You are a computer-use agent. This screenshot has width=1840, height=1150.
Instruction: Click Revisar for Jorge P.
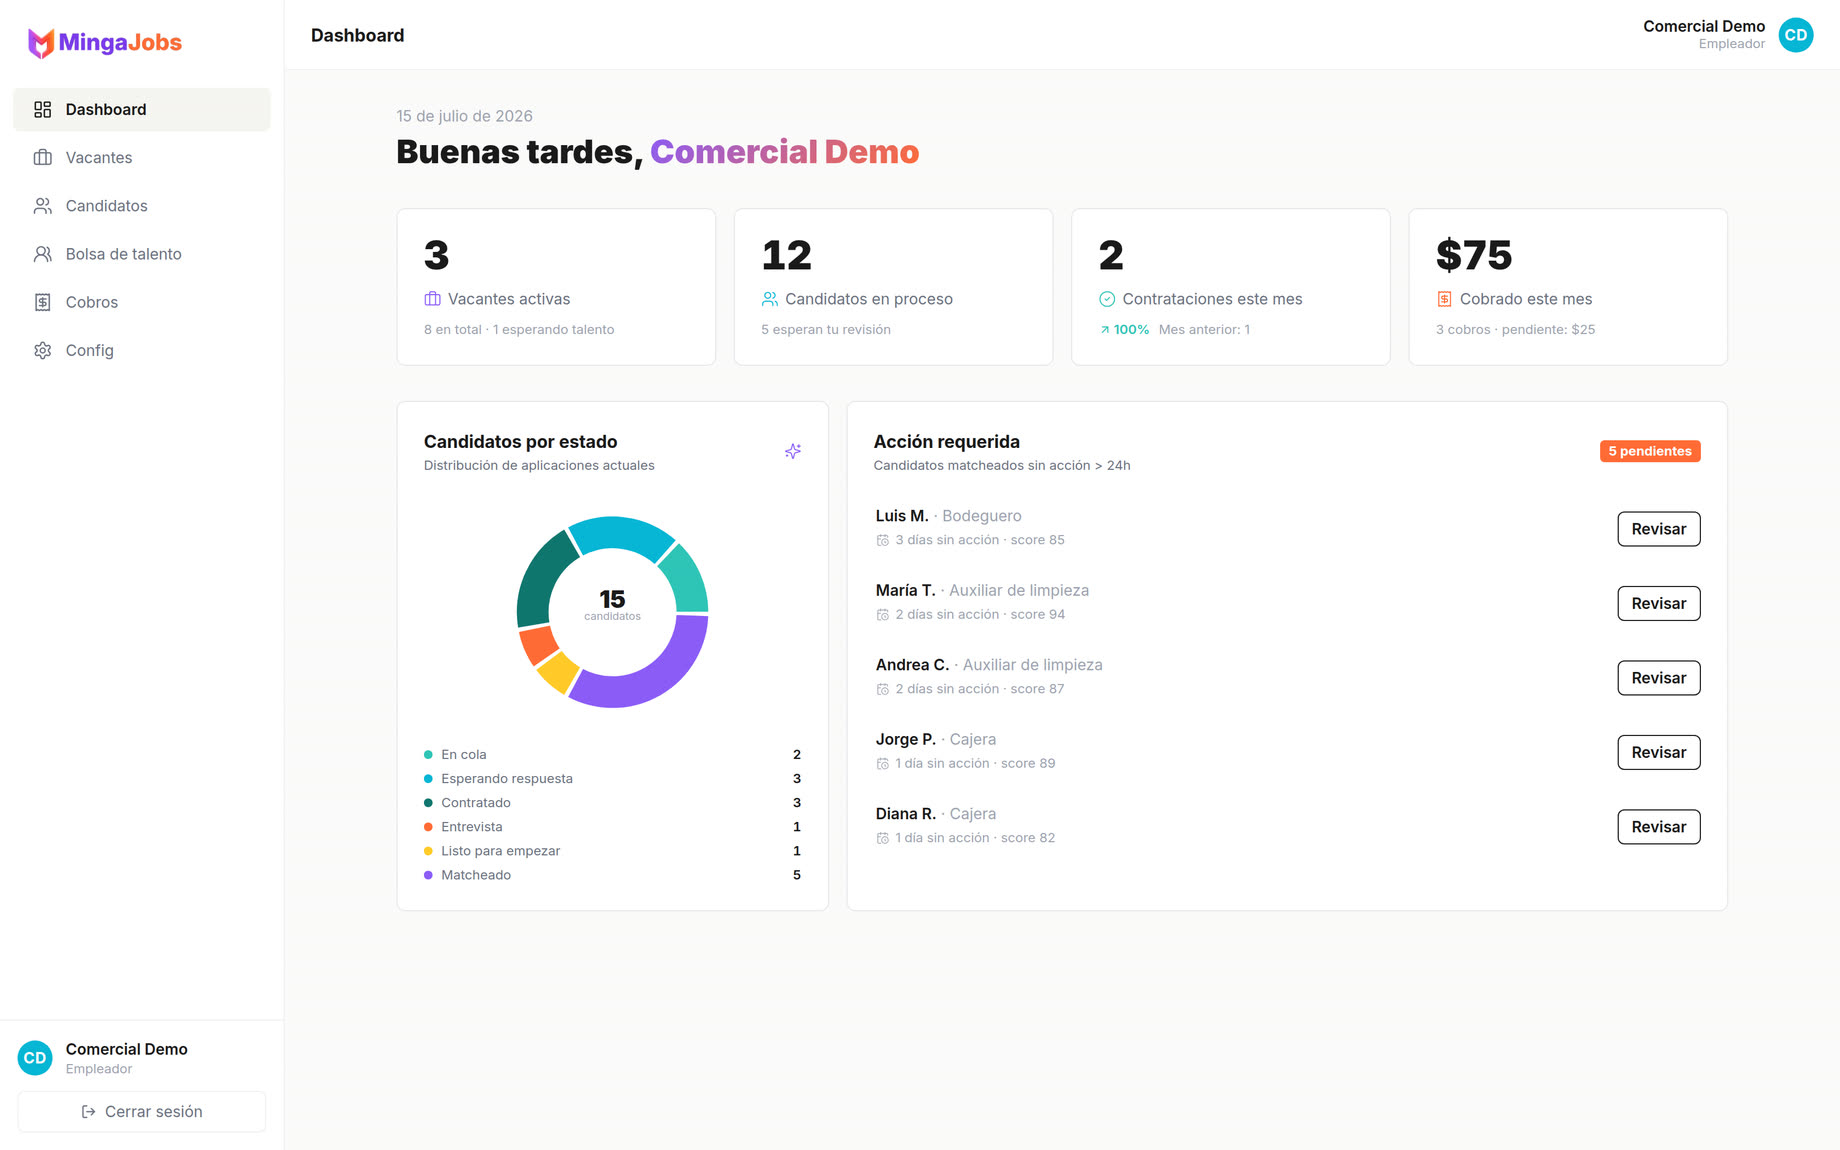click(1659, 752)
